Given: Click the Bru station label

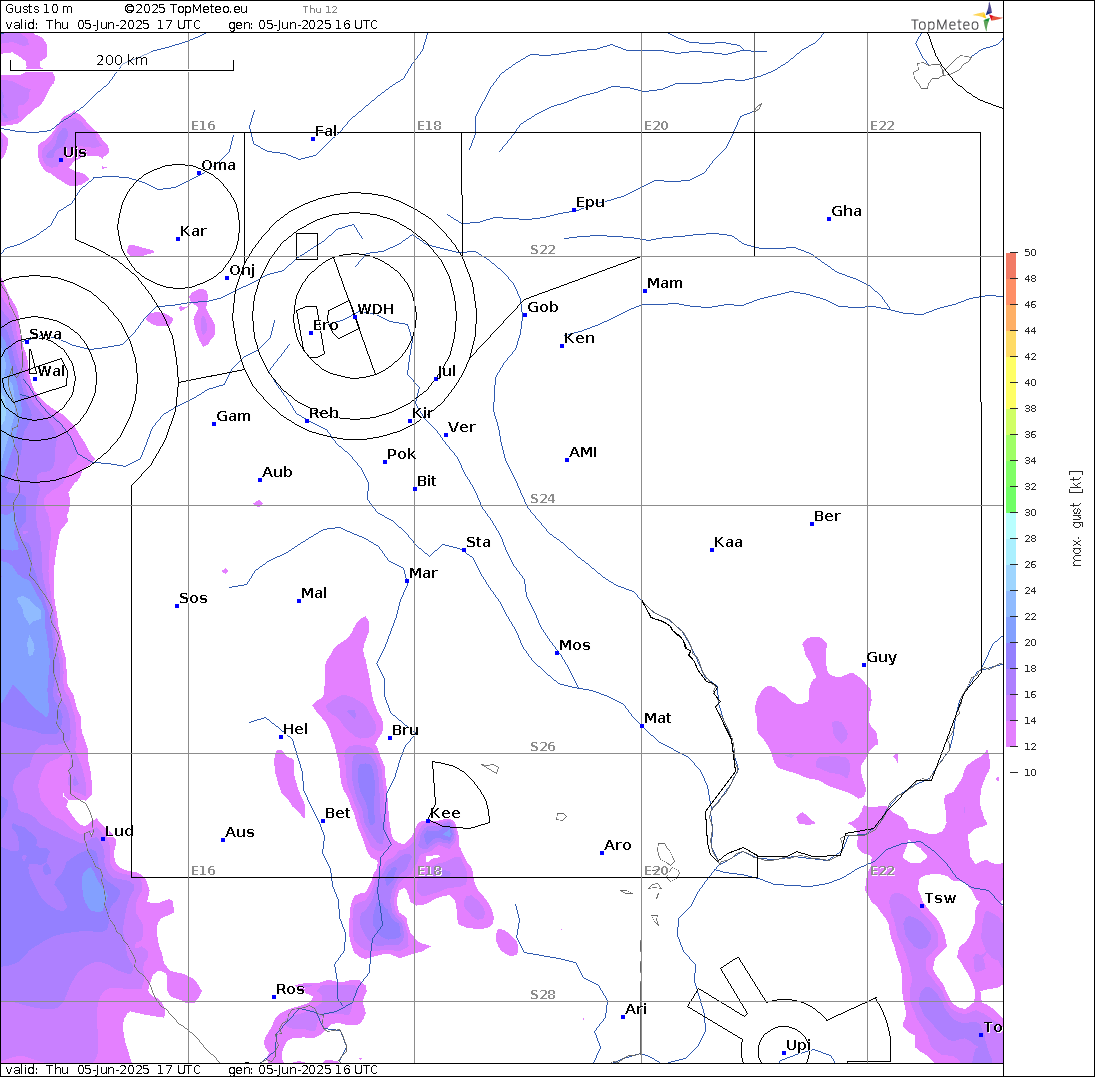Looking at the screenshot, I should point(406,730).
